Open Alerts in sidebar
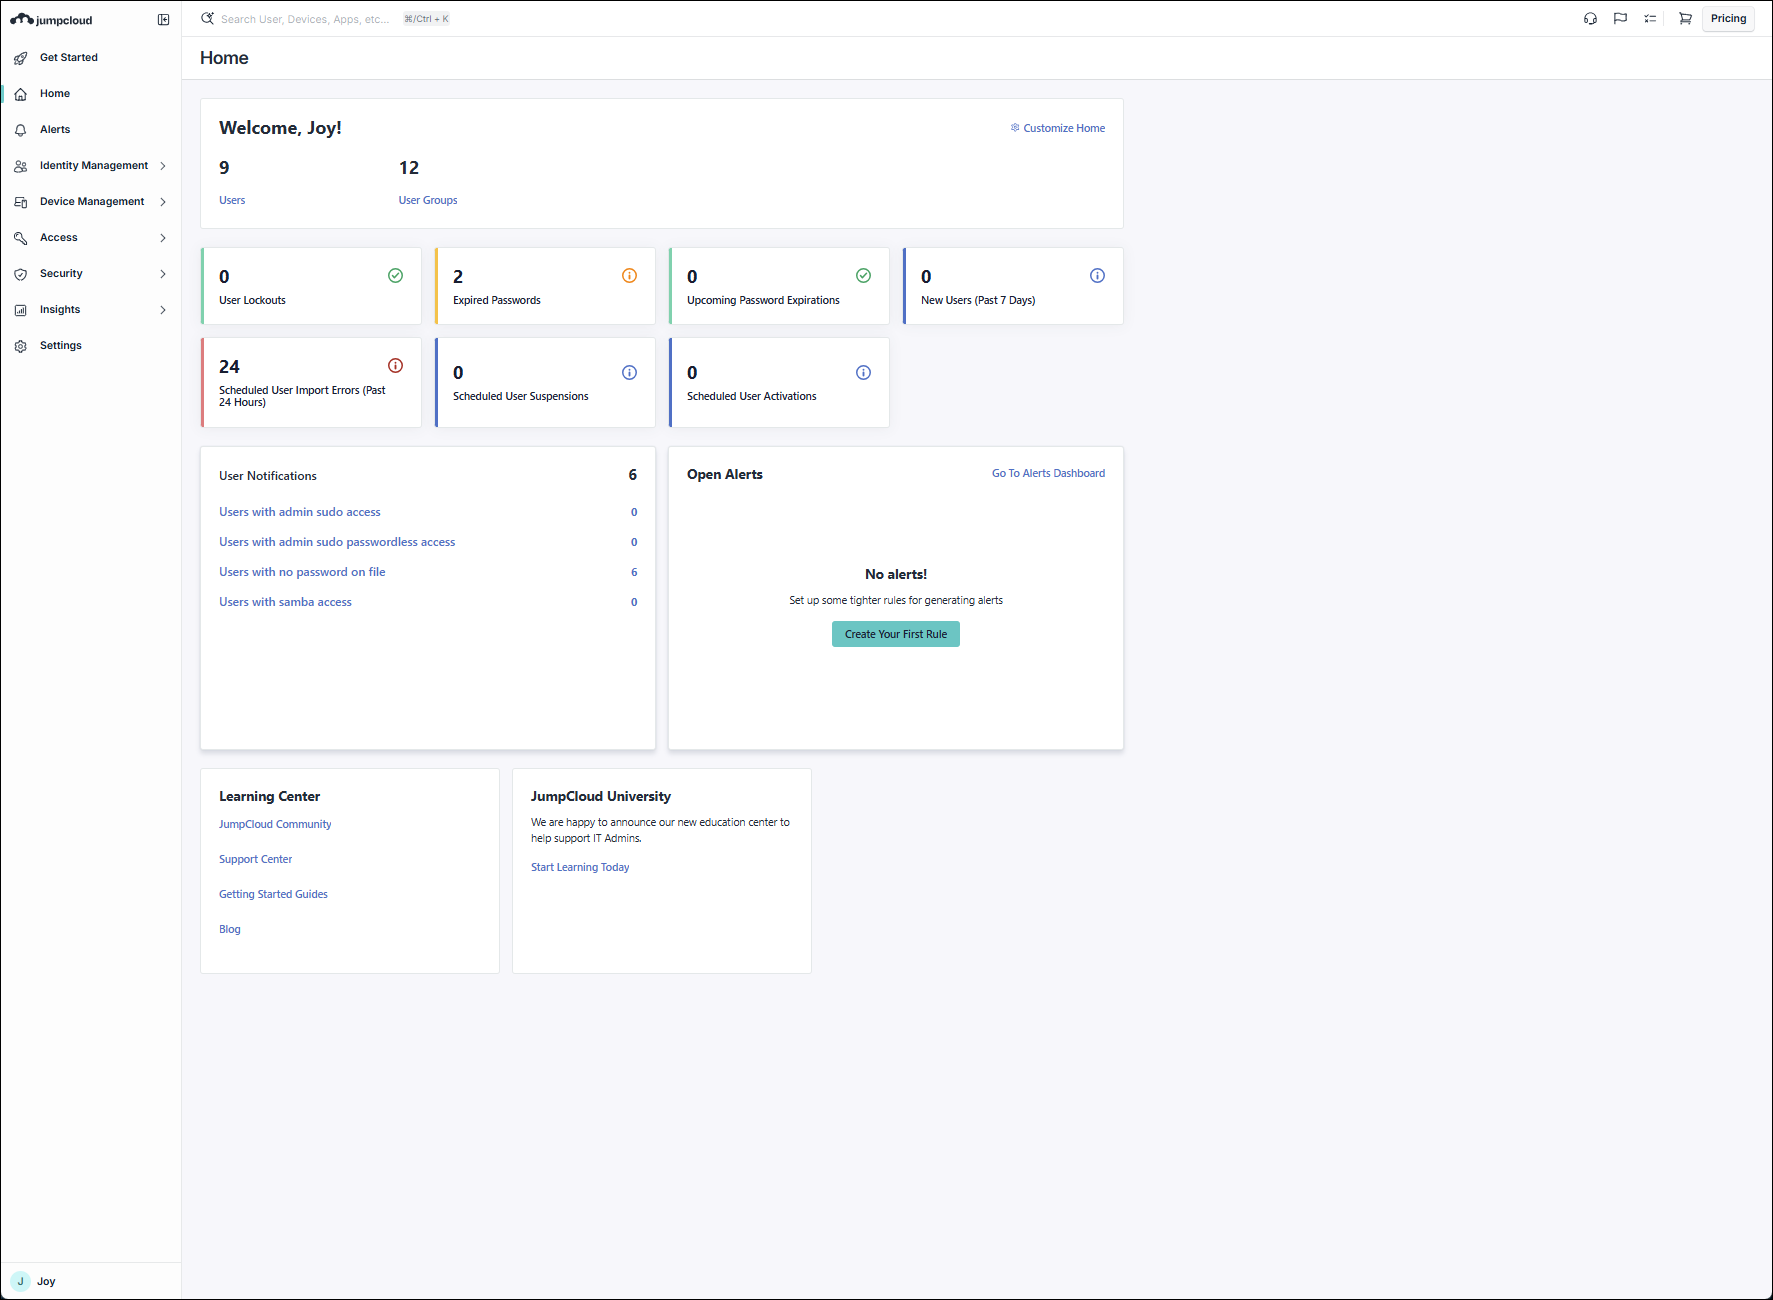 [x=55, y=130]
